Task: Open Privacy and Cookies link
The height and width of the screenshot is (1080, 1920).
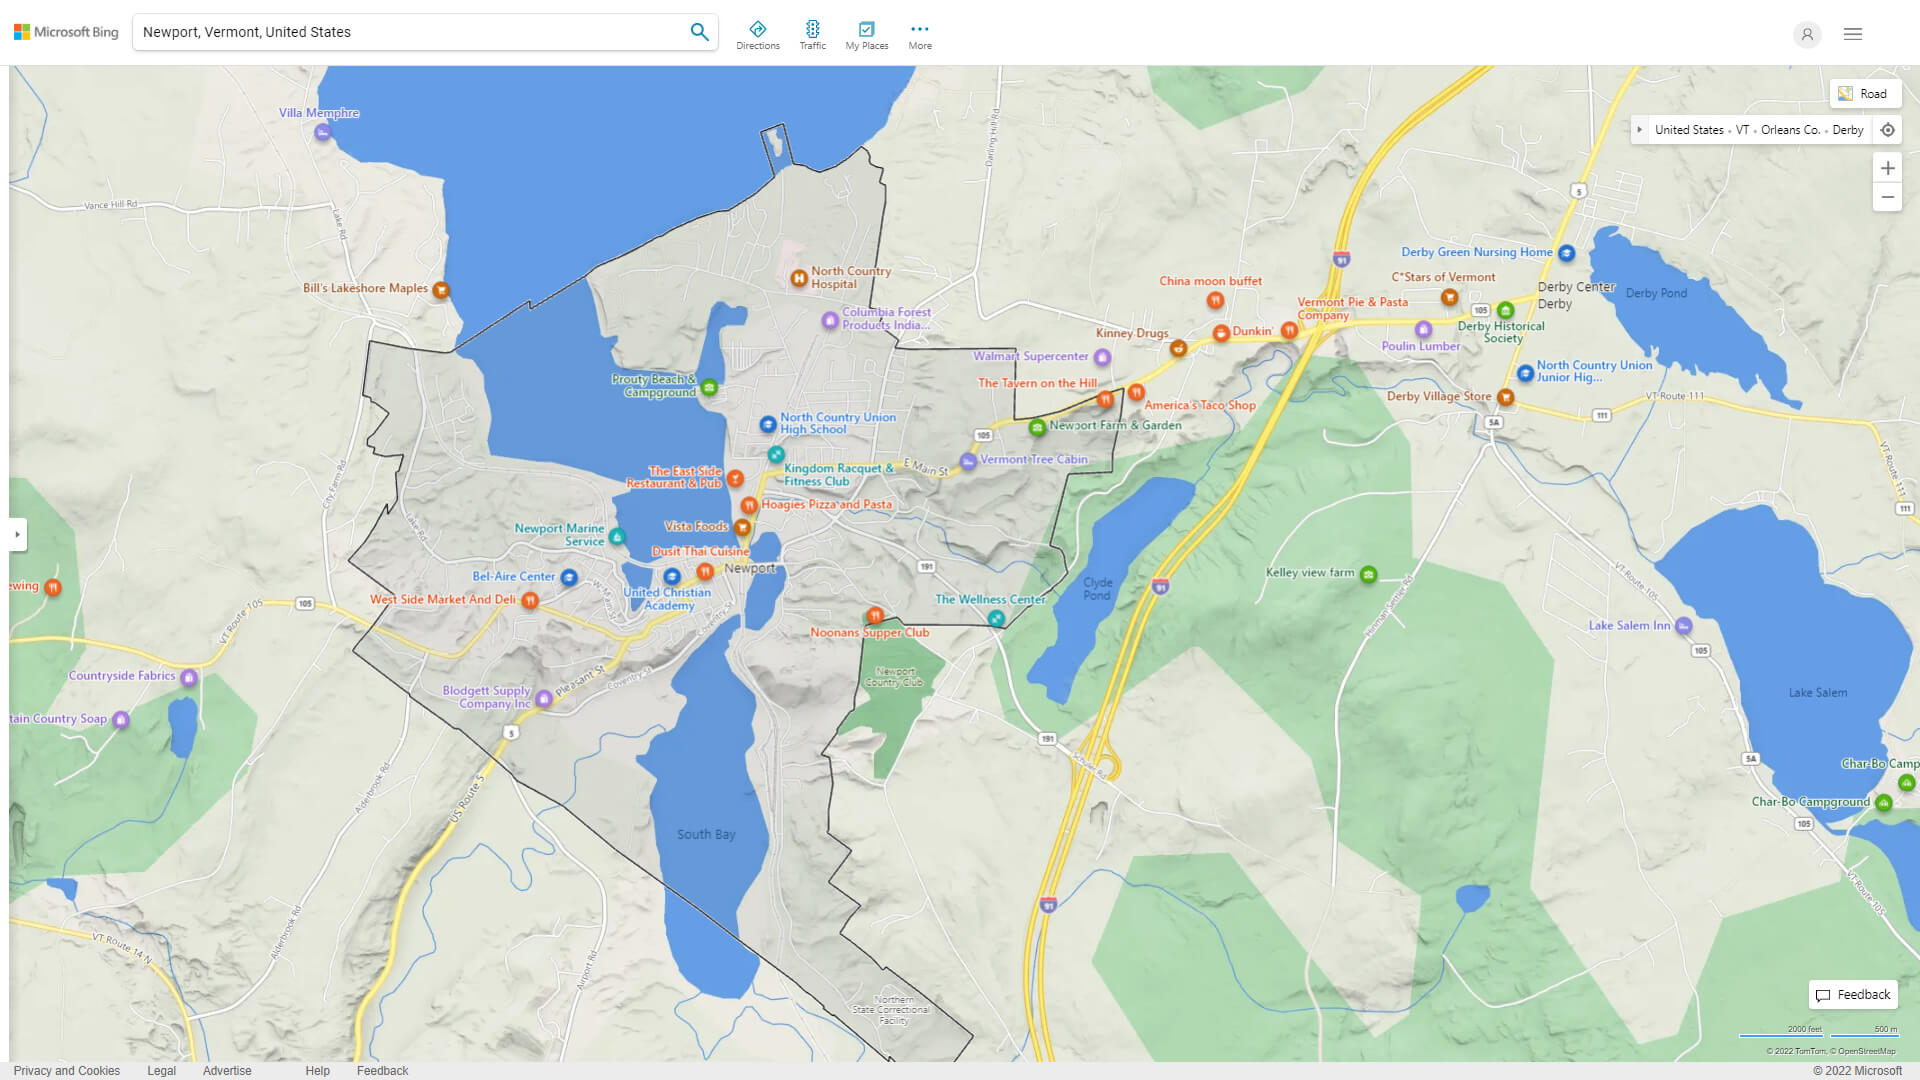Action: (66, 1070)
